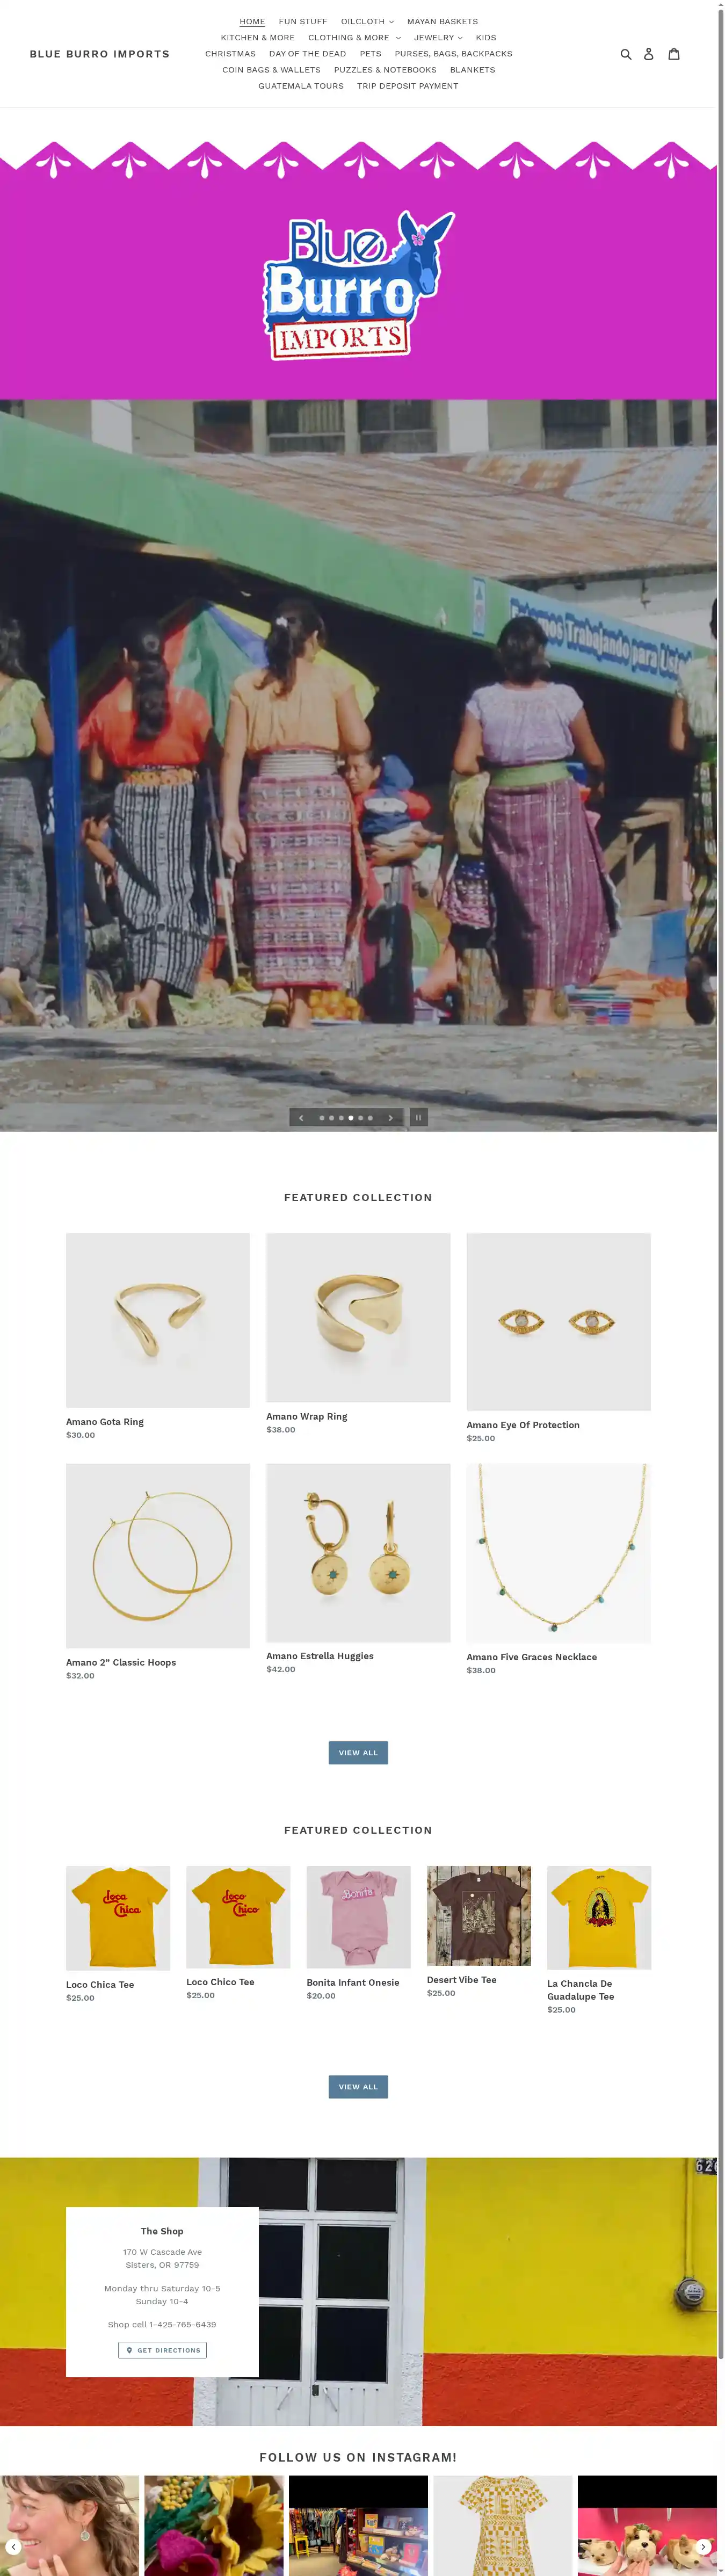Click the account login person icon

click(648, 54)
